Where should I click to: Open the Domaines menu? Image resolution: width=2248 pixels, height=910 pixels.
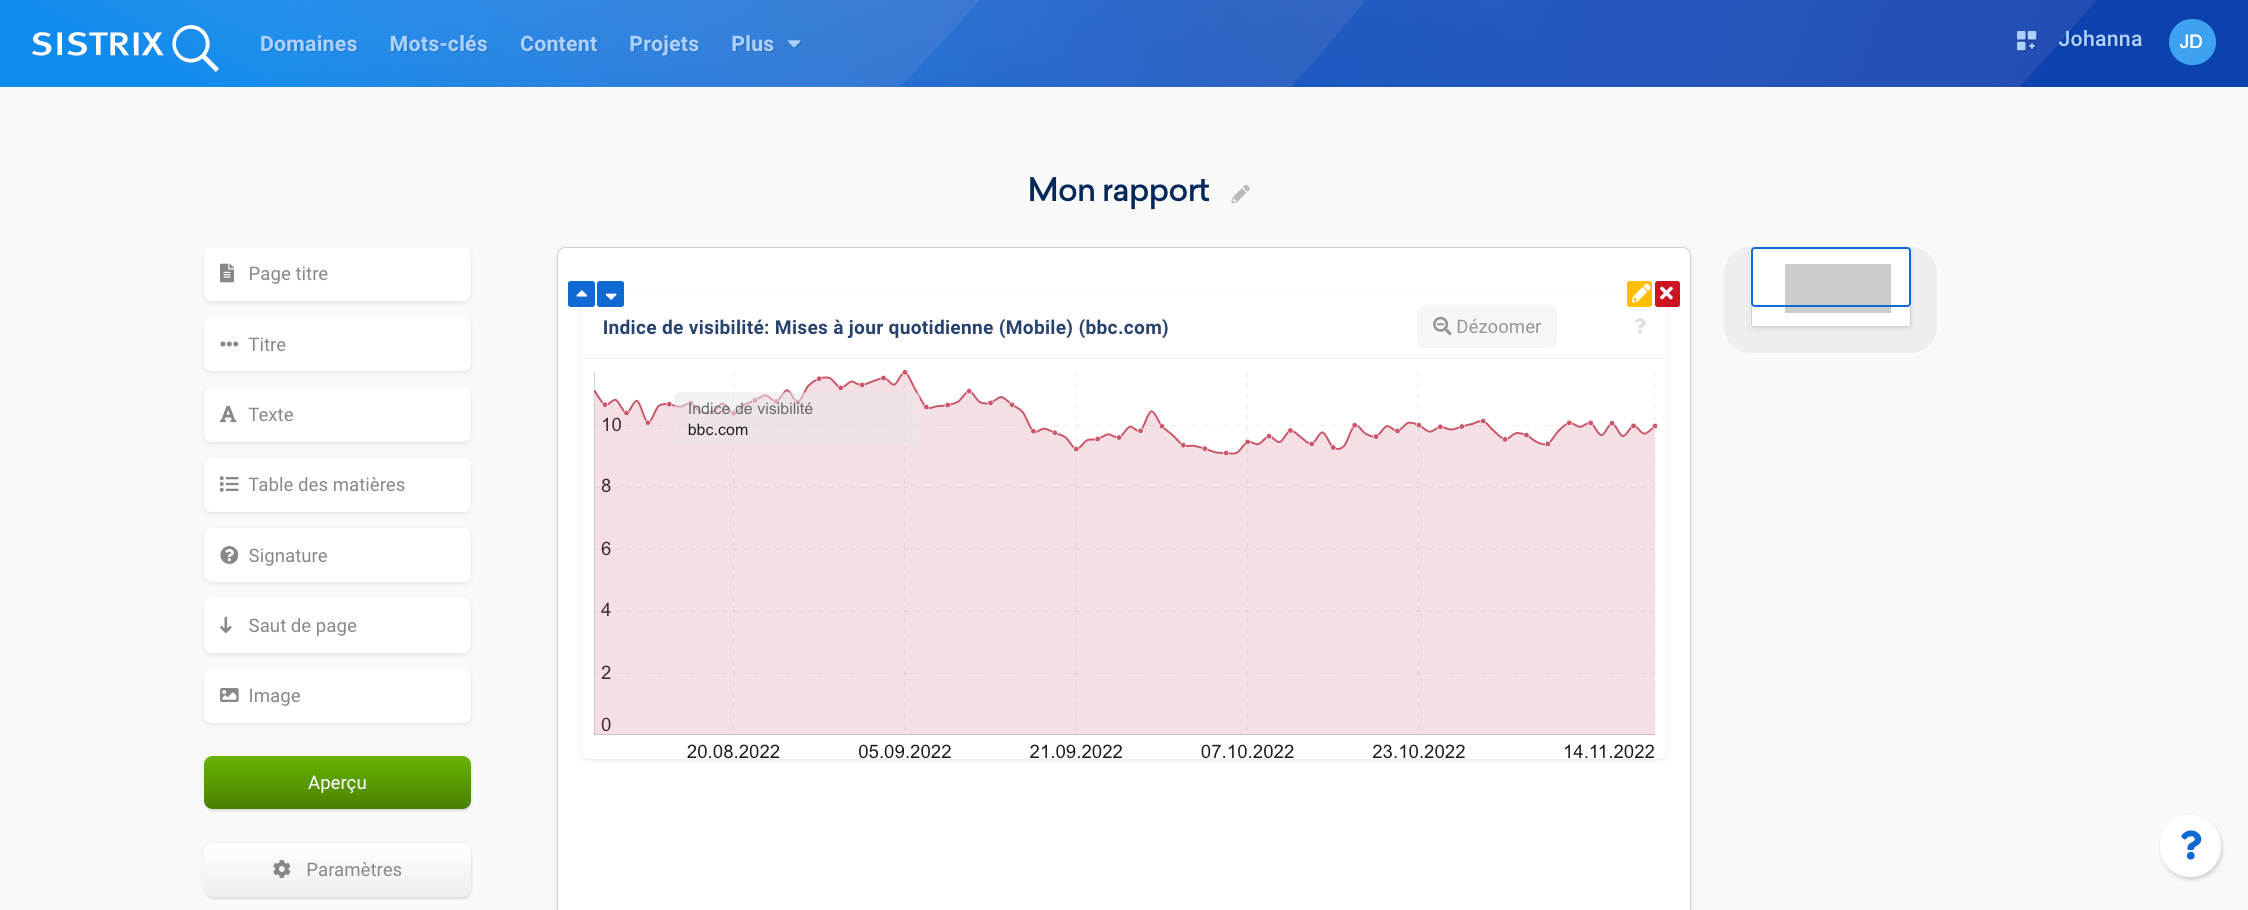point(308,44)
